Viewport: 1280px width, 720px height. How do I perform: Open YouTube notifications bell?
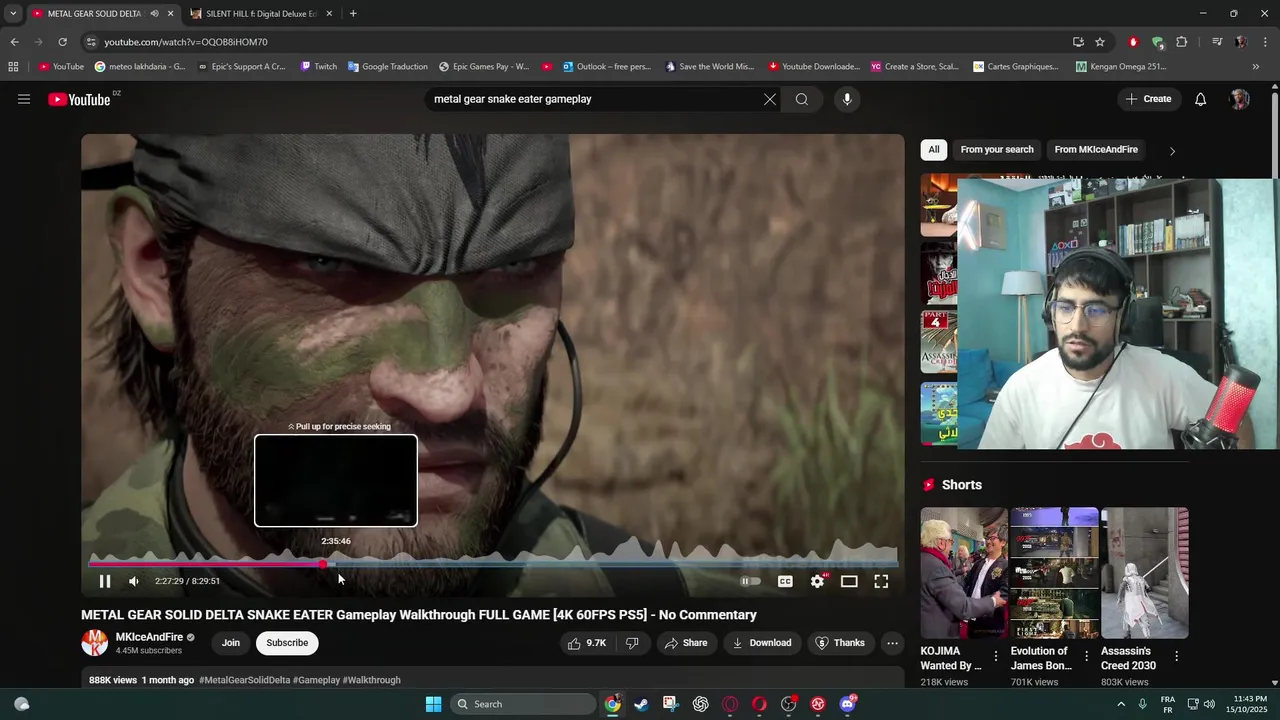(x=1201, y=99)
